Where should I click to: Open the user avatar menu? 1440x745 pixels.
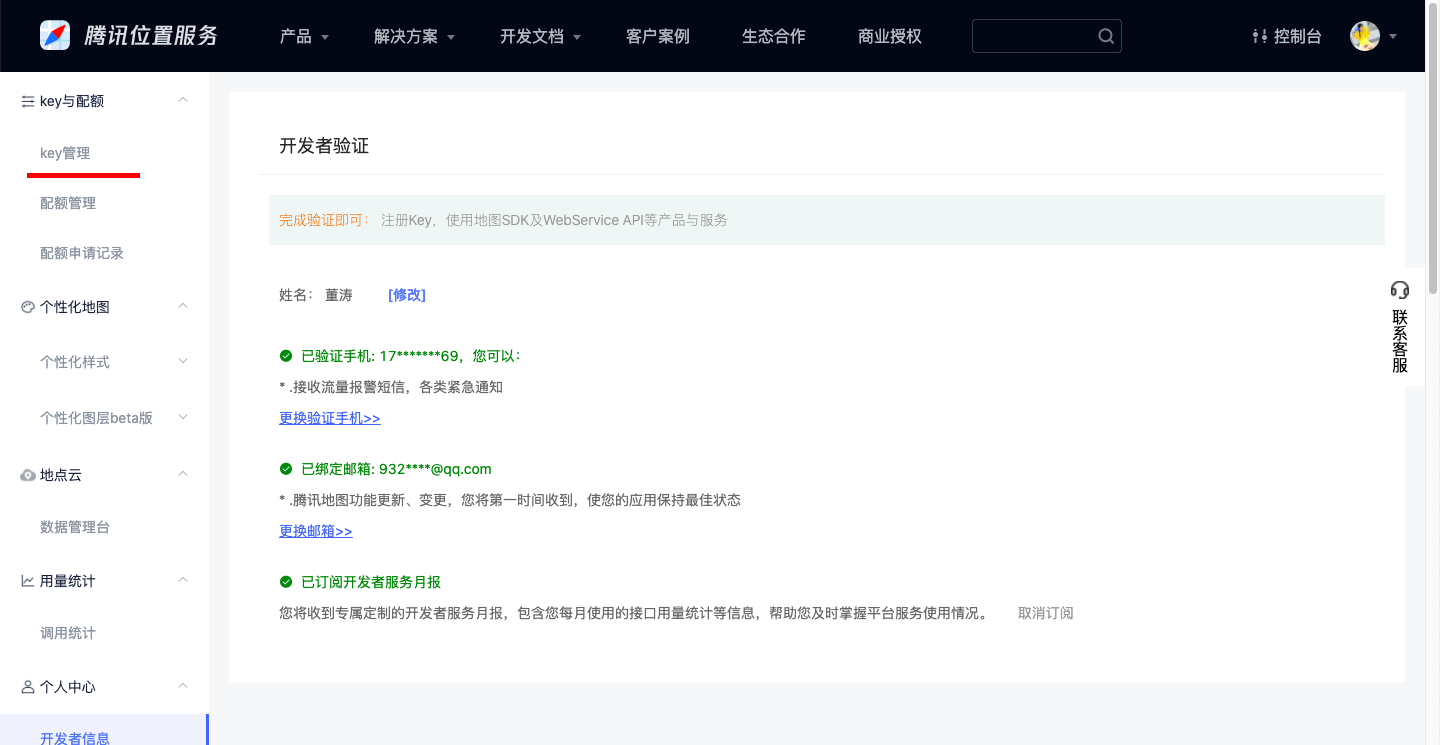pyautogui.click(x=1365, y=36)
